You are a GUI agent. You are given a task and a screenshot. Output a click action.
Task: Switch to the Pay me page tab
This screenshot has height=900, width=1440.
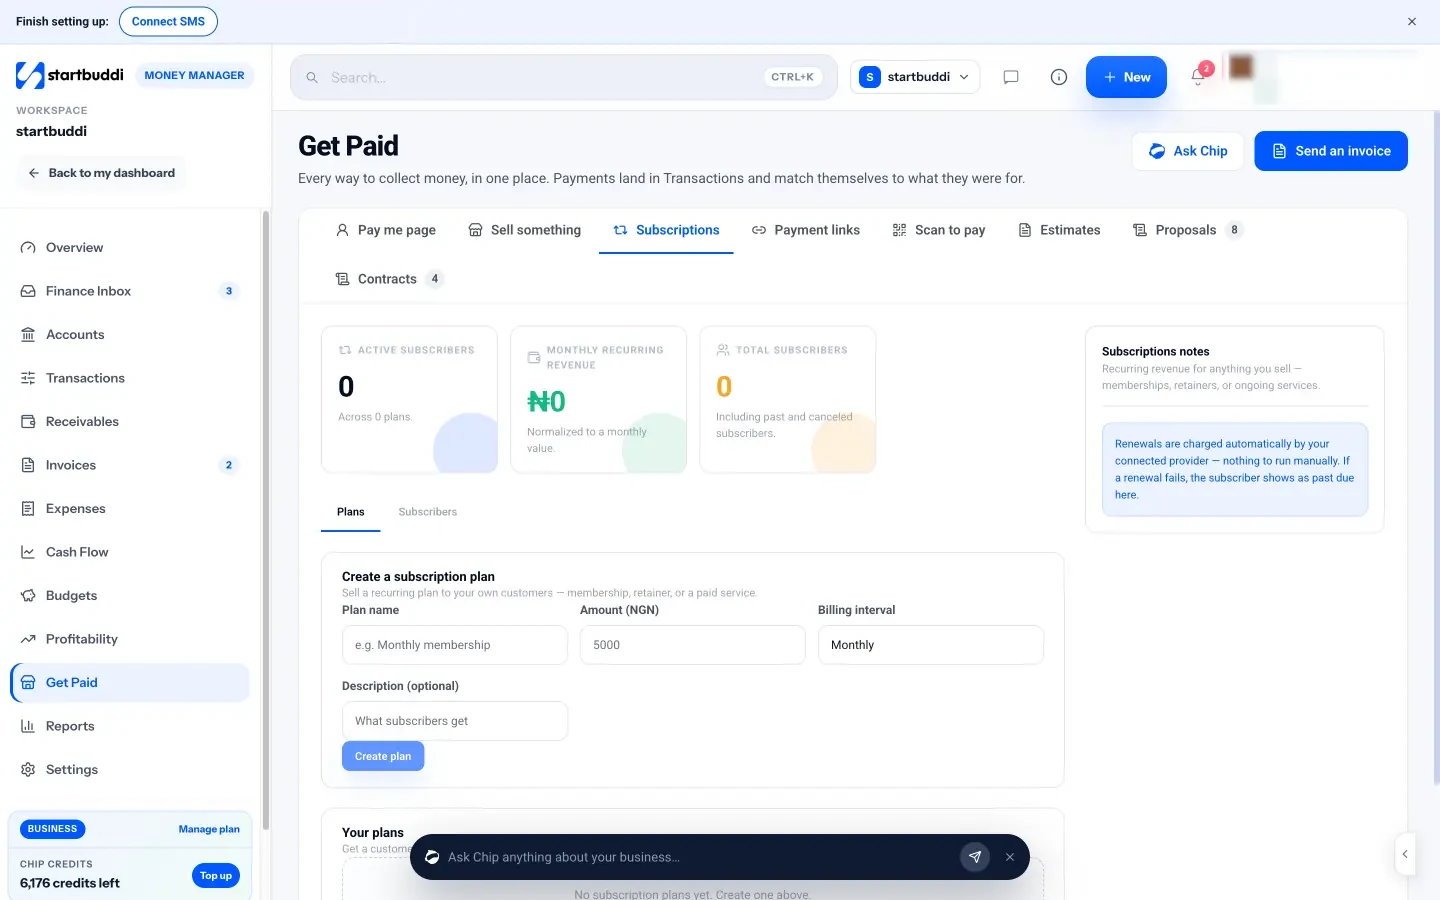coord(386,230)
